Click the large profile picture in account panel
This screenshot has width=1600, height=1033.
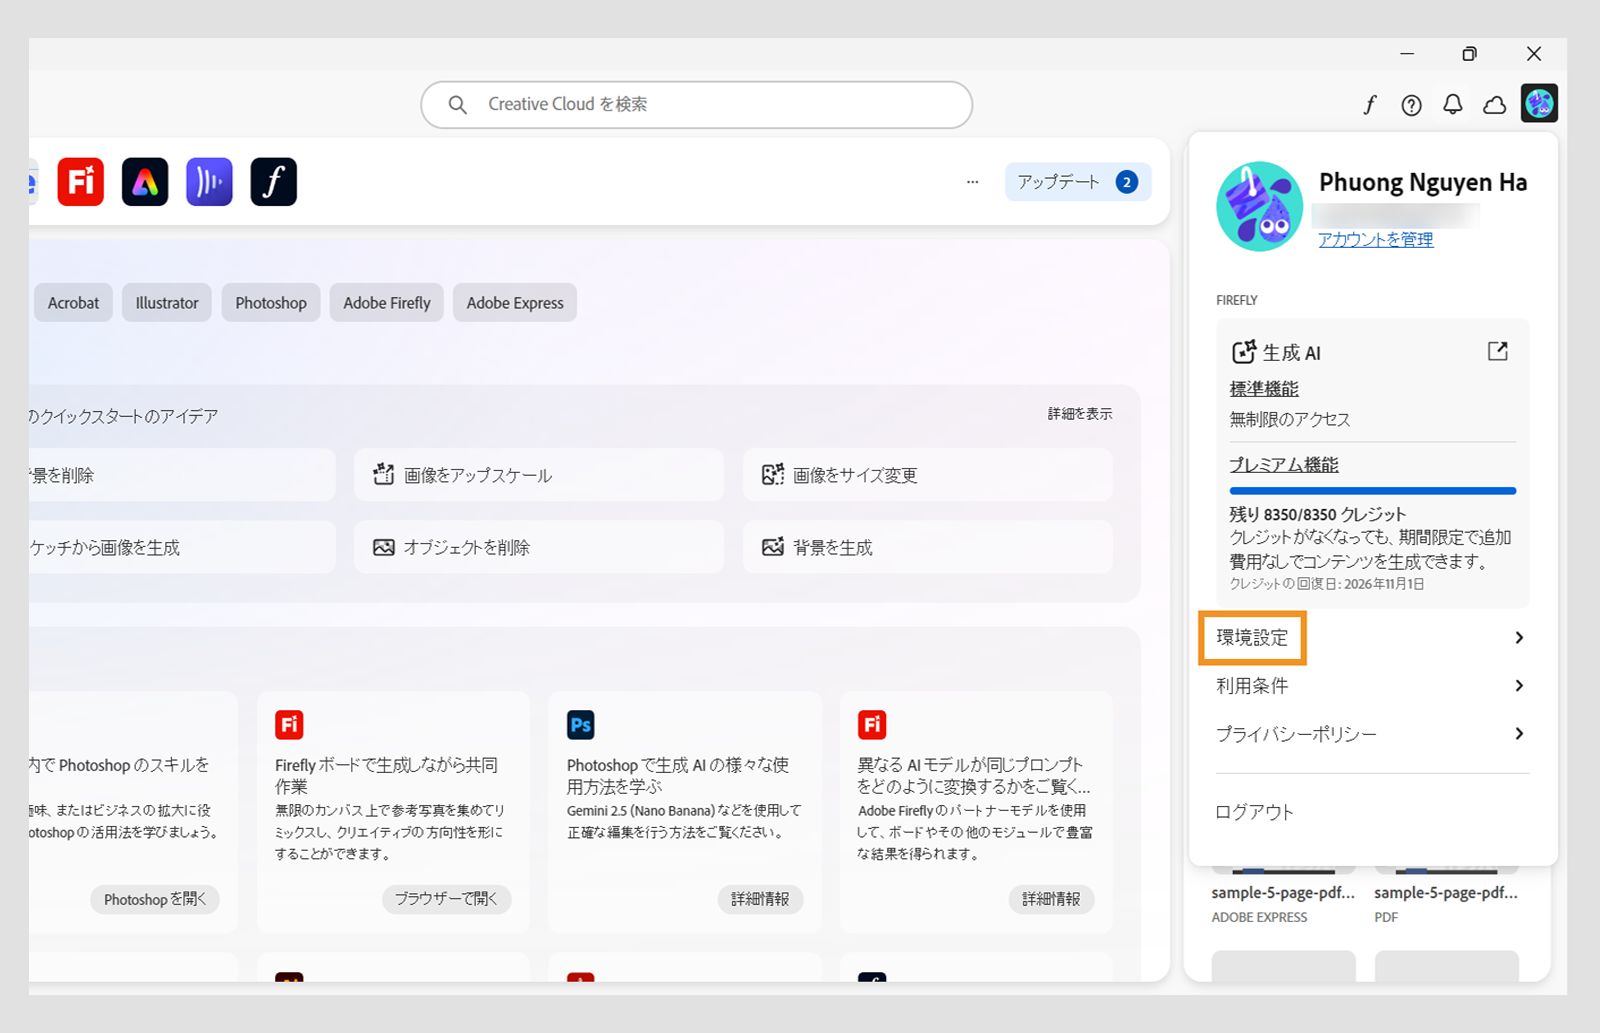(1259, 206)
